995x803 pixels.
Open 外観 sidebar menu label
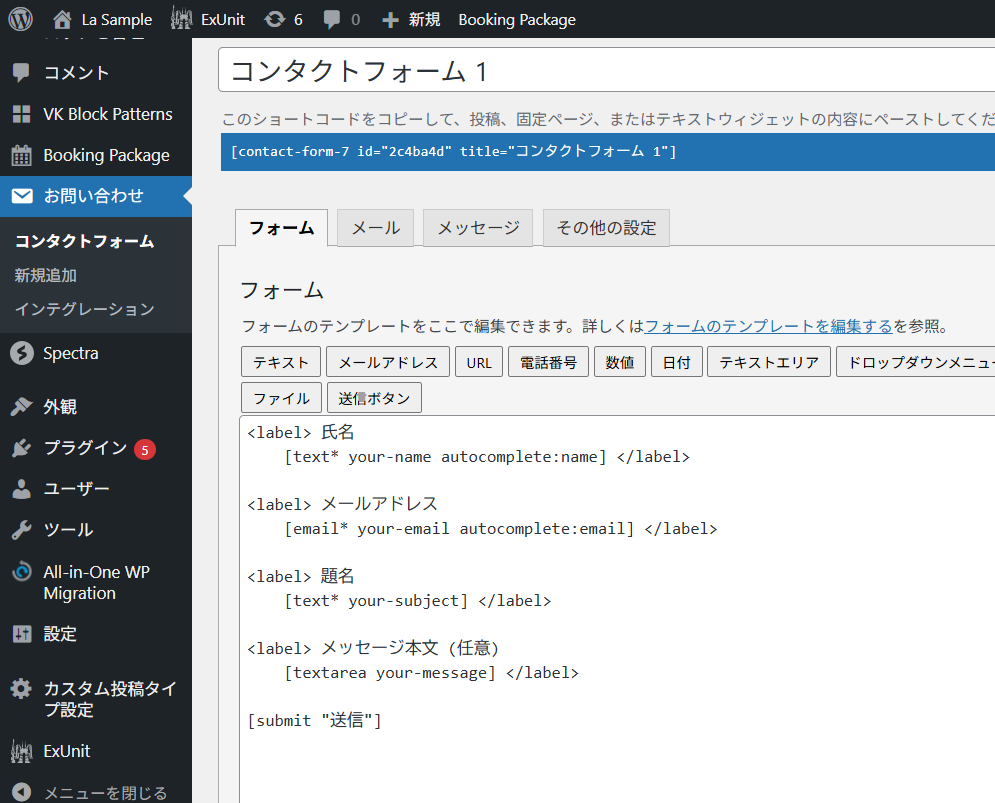(60, 406)
